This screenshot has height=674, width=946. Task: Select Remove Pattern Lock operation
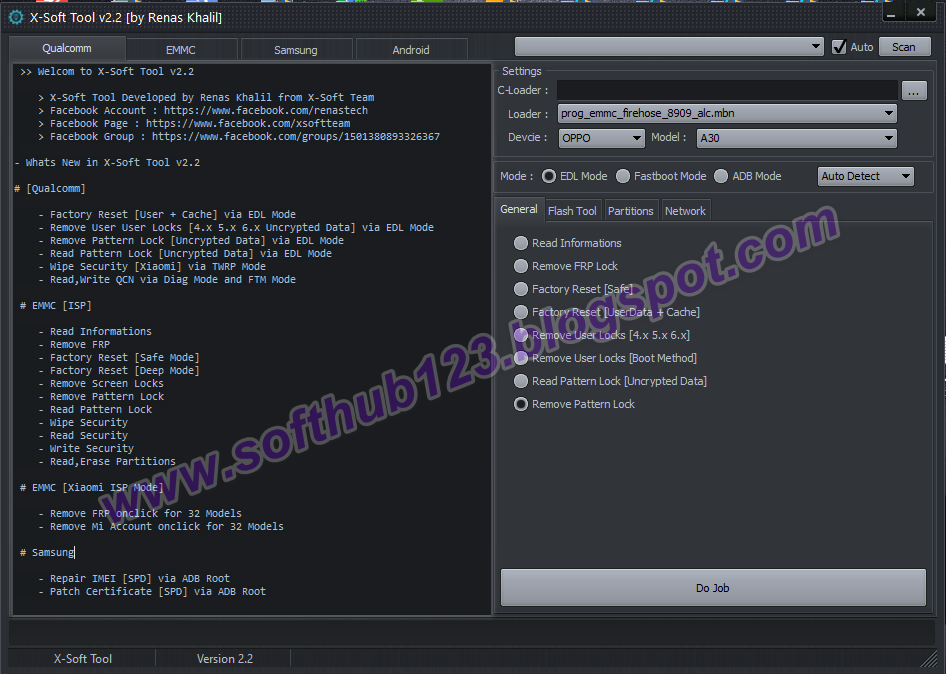click(521, 404)
